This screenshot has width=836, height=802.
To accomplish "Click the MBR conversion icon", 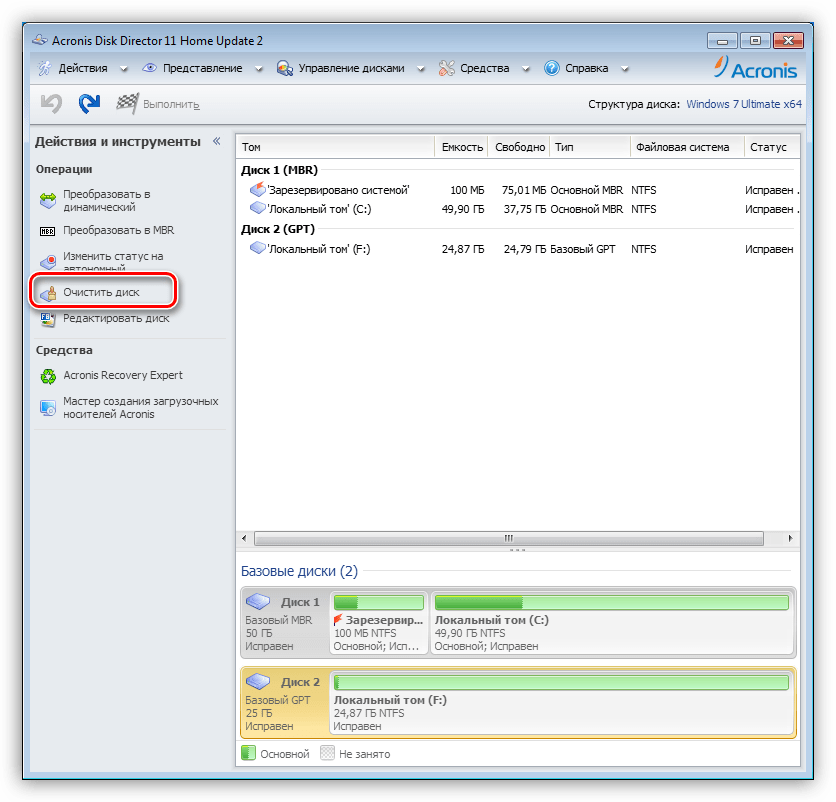I will click(x=48, y=231).
